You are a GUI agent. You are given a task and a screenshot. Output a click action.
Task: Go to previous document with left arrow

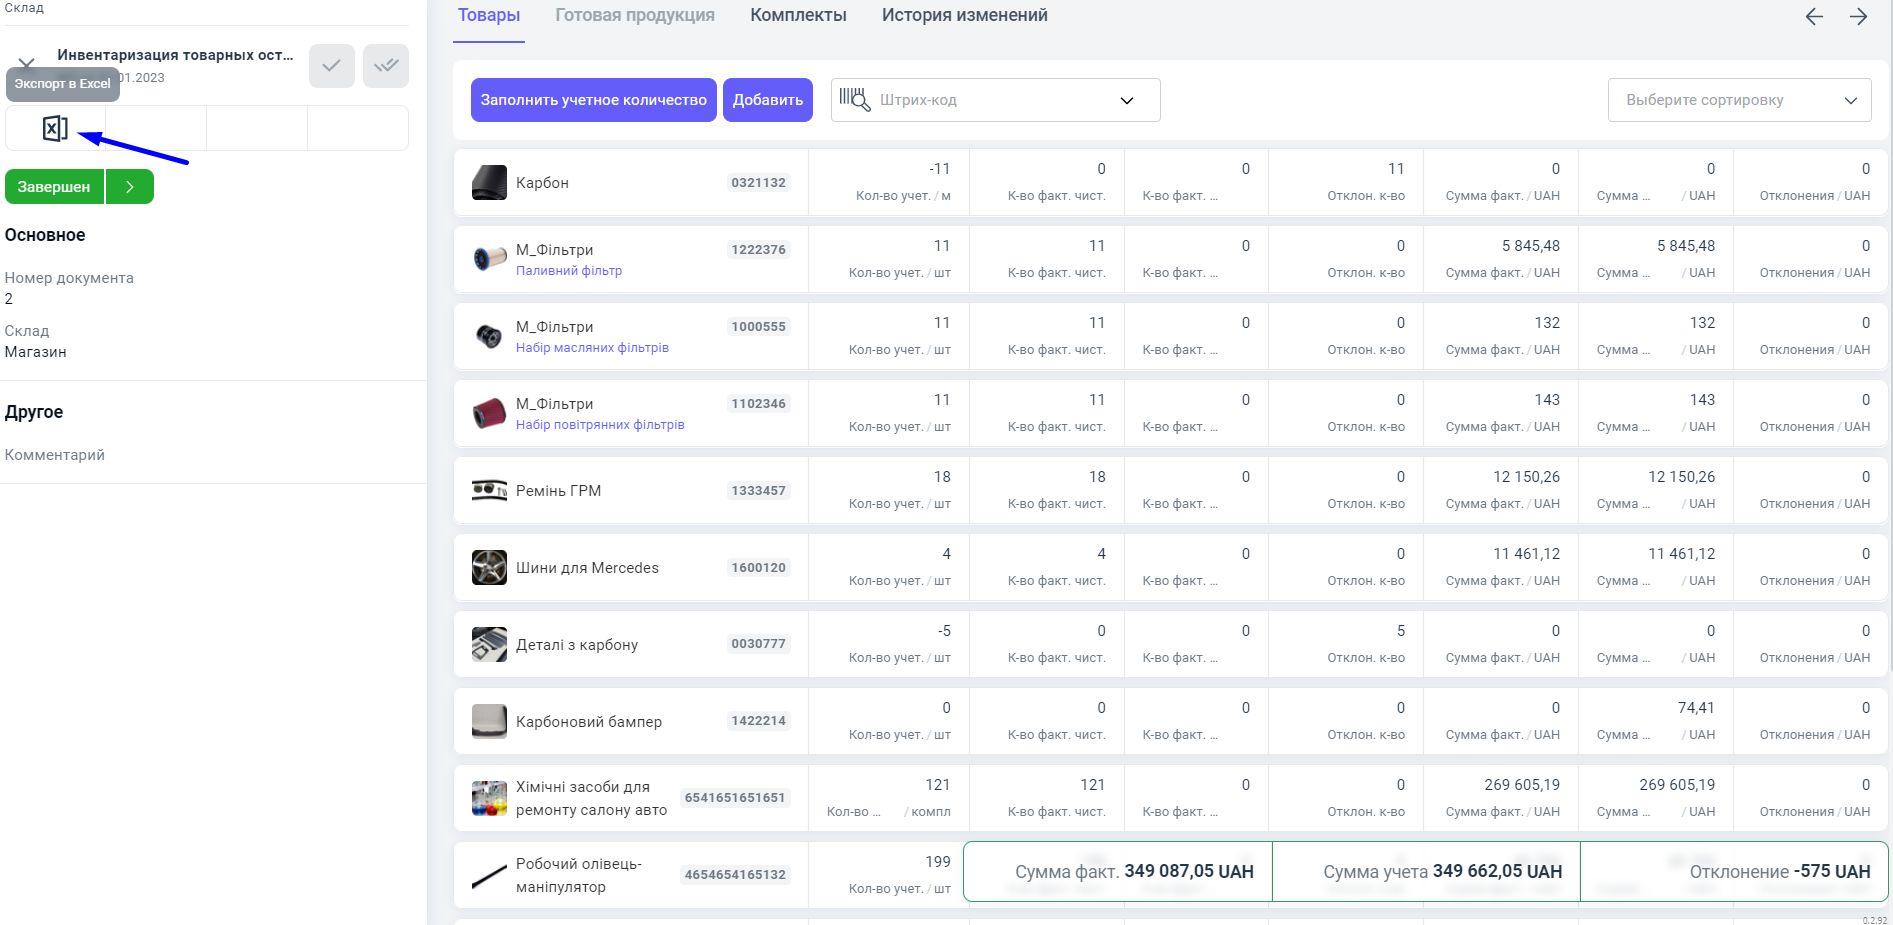click(1814, 17)
